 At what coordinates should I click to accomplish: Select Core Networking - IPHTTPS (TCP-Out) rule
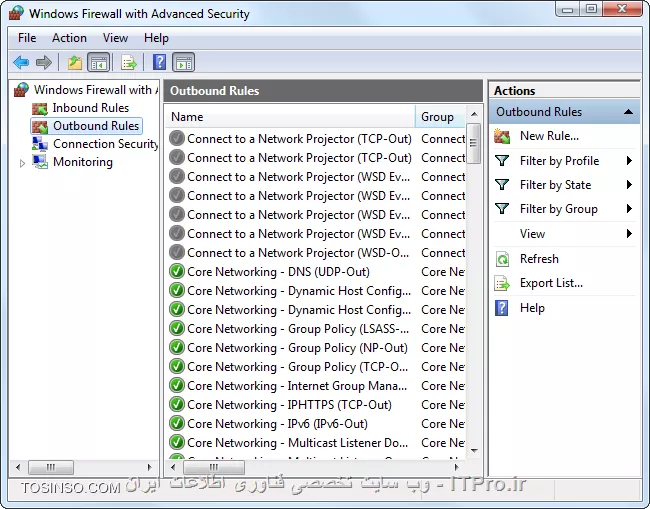[x=289, y=405]
